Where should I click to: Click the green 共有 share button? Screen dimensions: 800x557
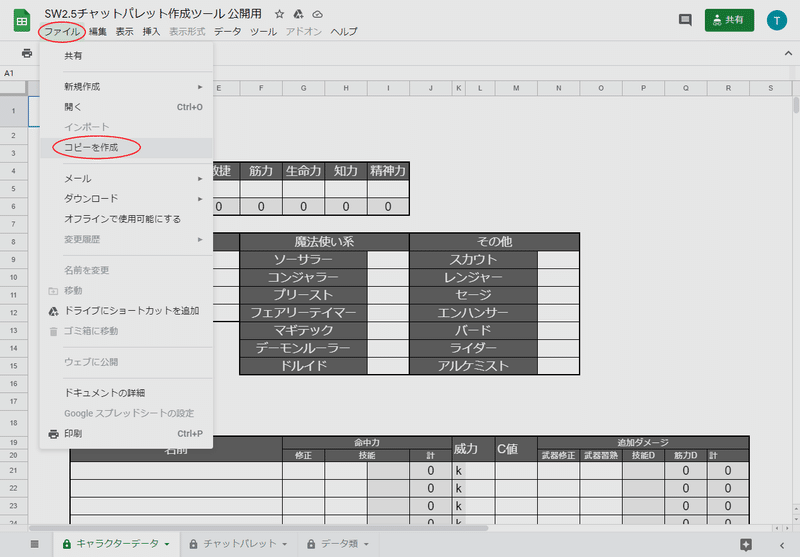pos(729,20)
